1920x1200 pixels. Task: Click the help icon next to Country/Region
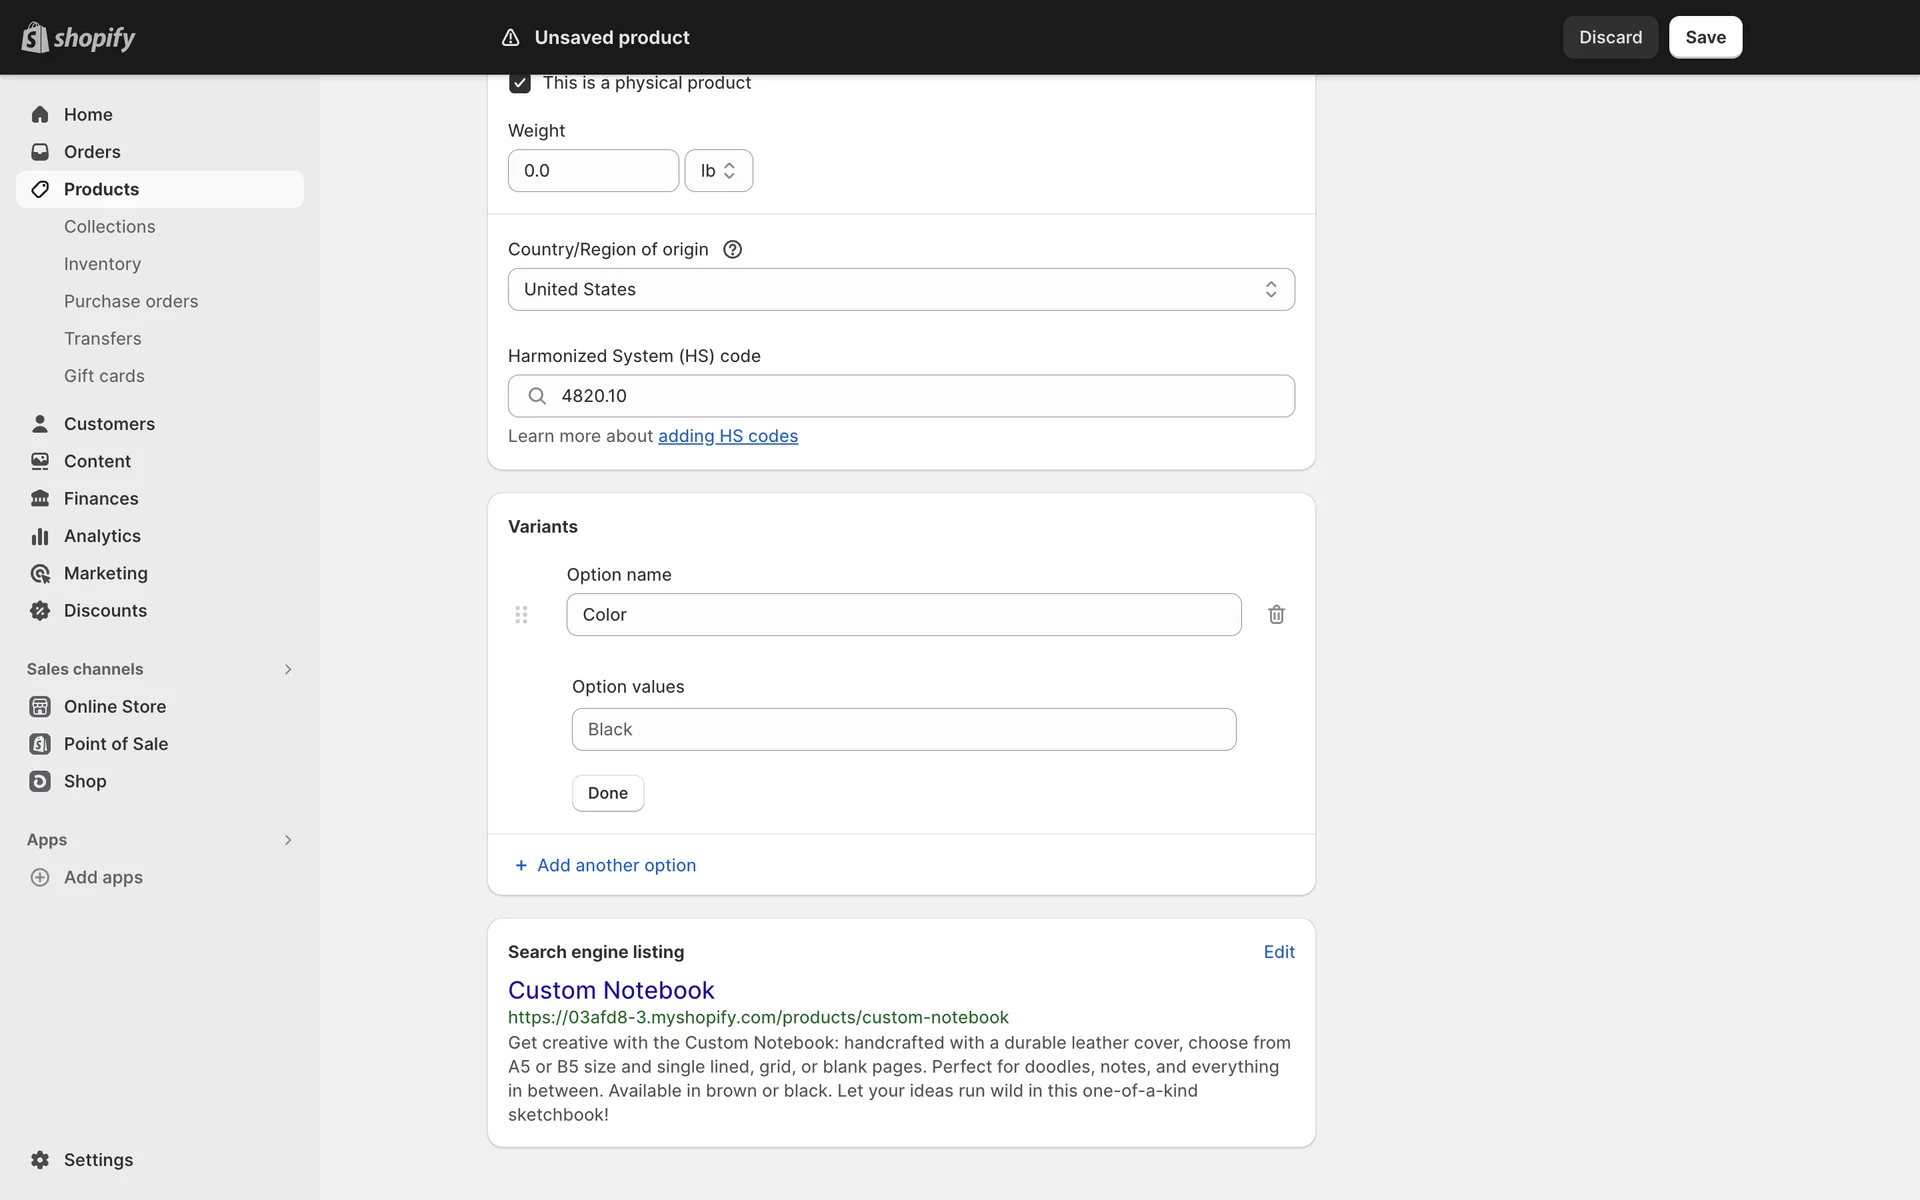pos(732,249)
